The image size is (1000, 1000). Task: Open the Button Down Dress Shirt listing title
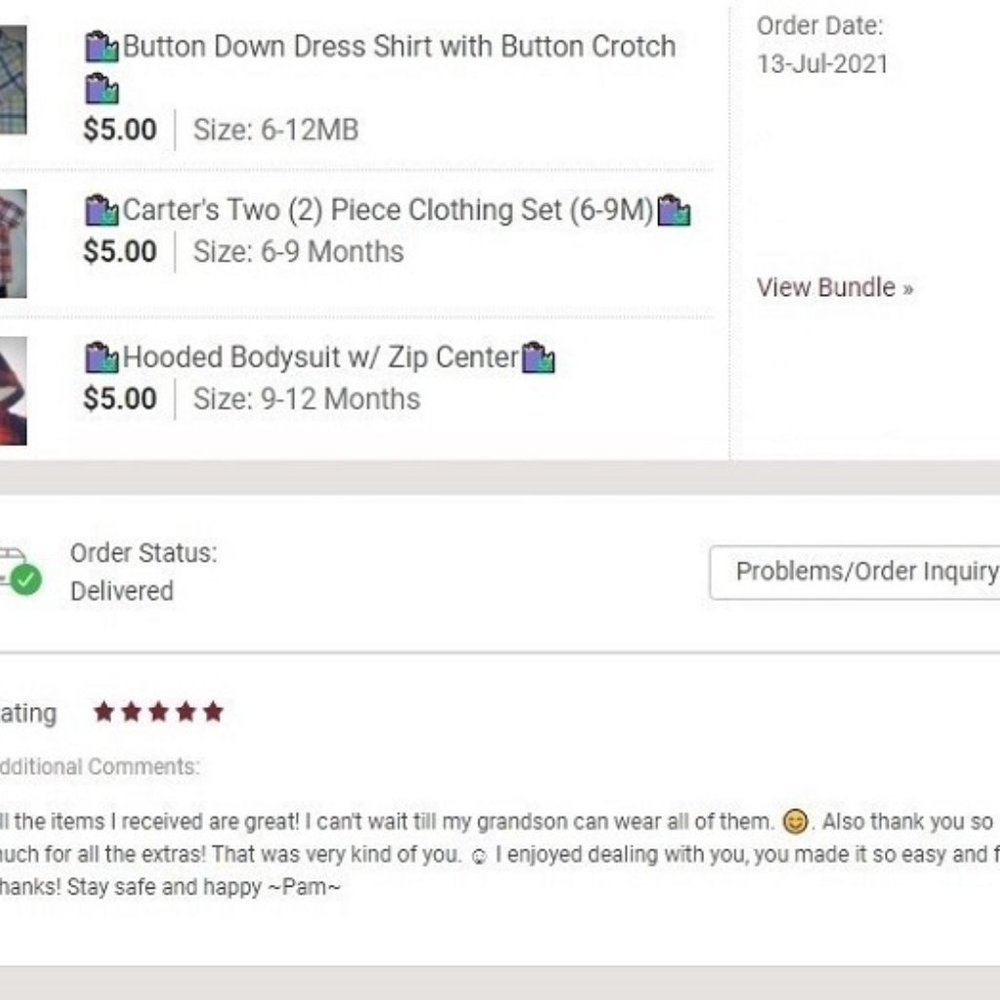(x=399, y=46)
